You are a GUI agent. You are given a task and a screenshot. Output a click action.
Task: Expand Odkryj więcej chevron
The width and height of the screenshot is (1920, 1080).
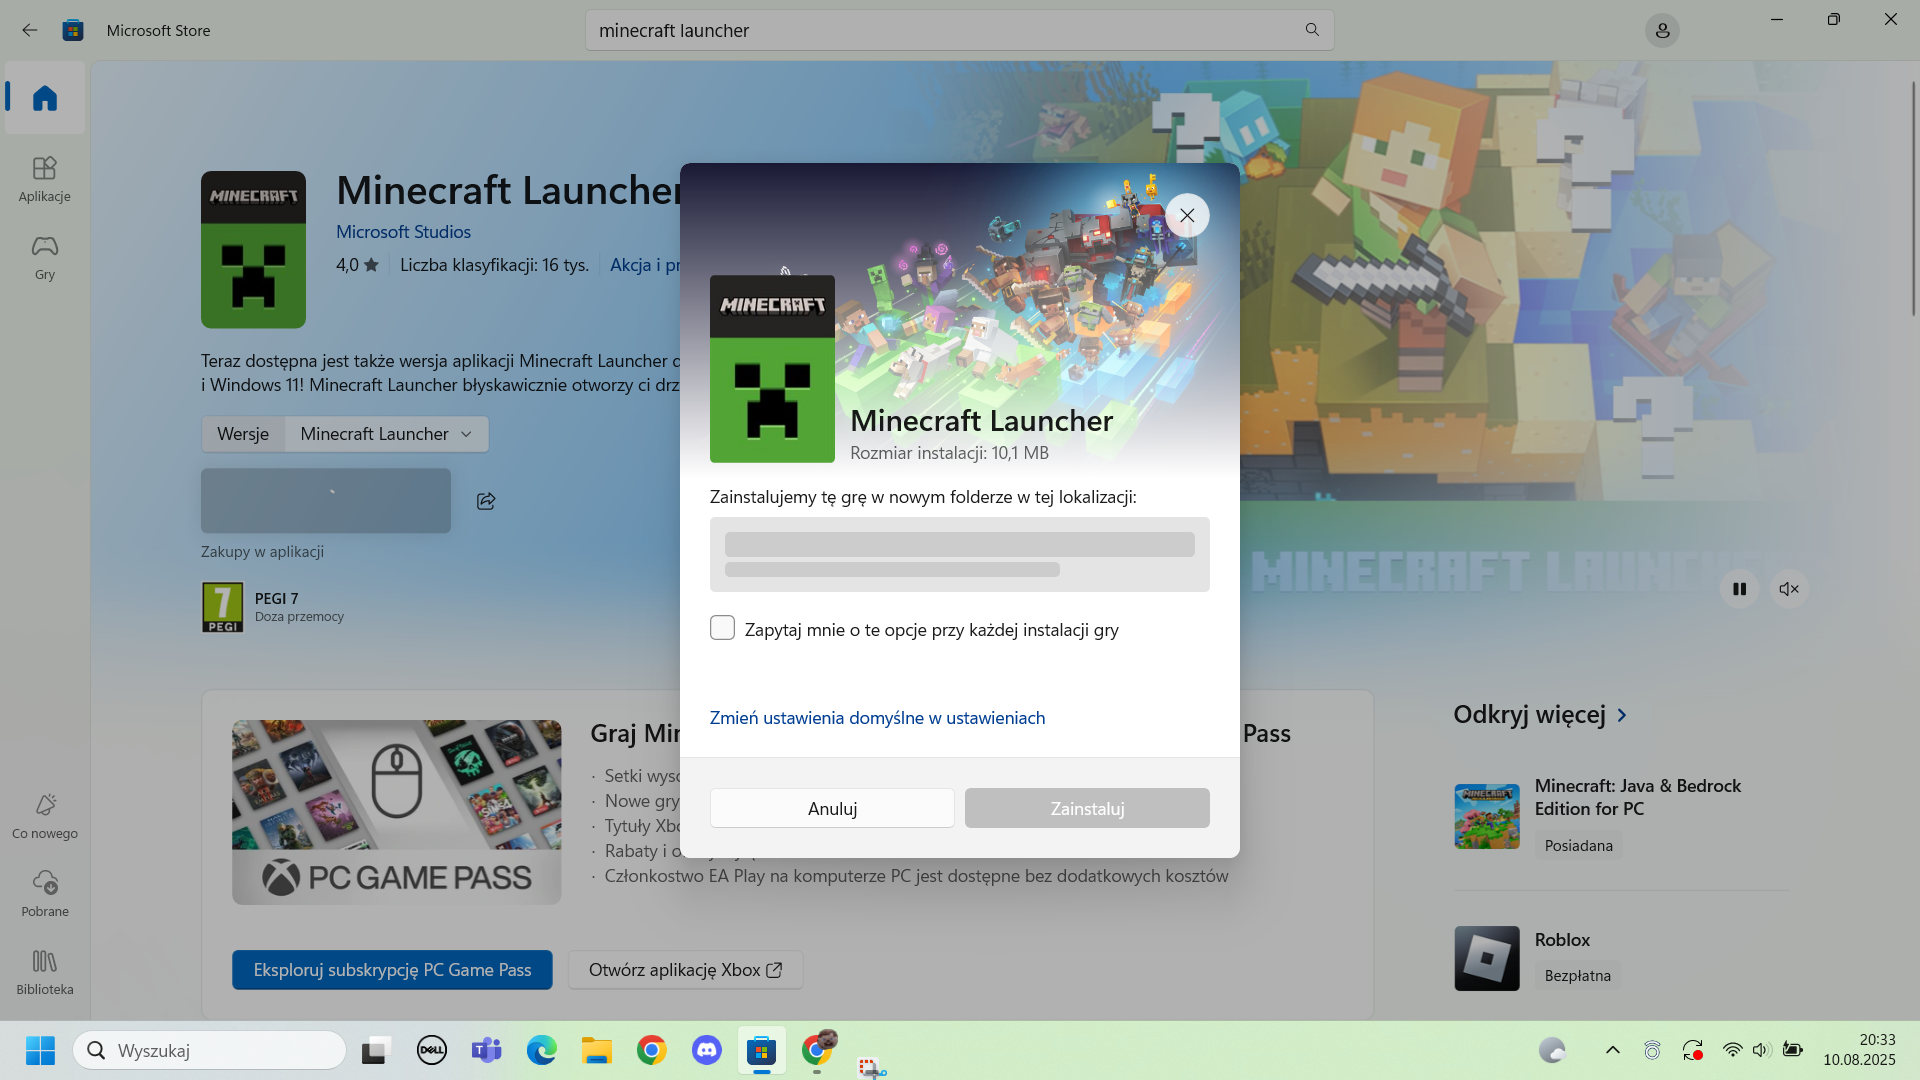click(1622, 715)
